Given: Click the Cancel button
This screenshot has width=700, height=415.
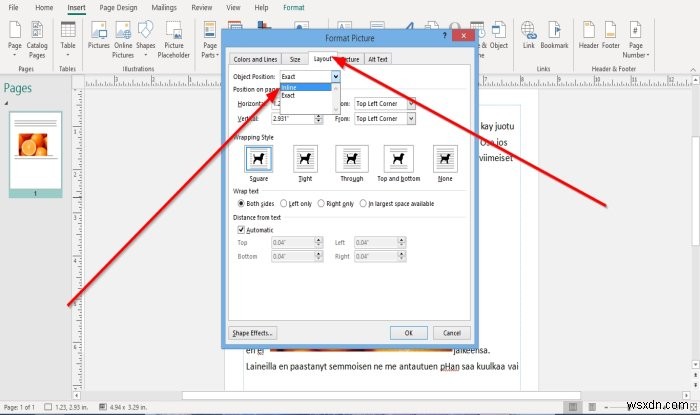Looking at the screenshot, I should 452,333.
